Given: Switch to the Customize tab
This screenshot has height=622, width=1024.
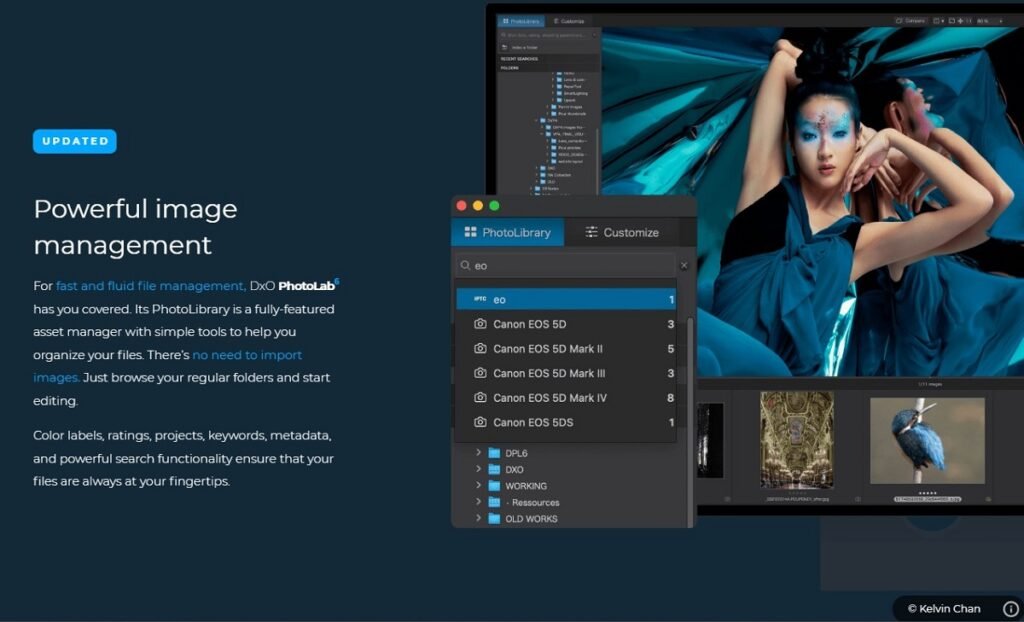Looking at the screenshot, I should (x=622, y=232).
